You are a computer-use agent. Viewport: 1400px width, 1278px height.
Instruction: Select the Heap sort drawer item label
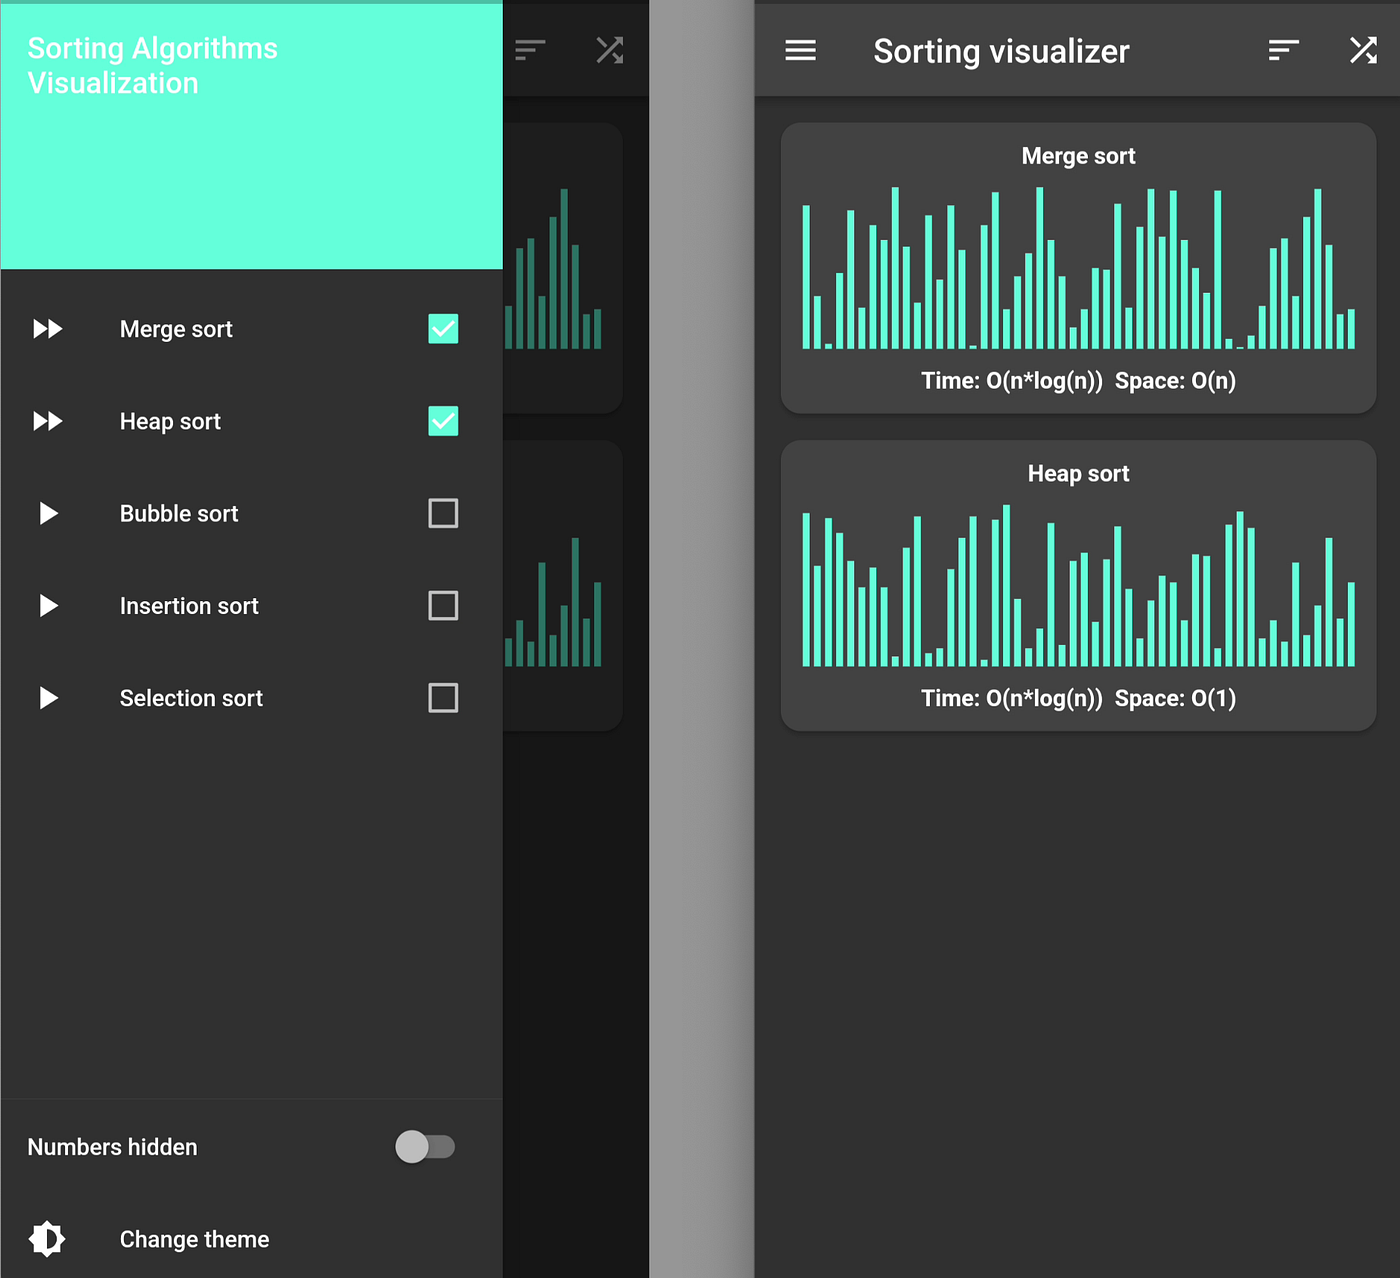click(170, 421)
